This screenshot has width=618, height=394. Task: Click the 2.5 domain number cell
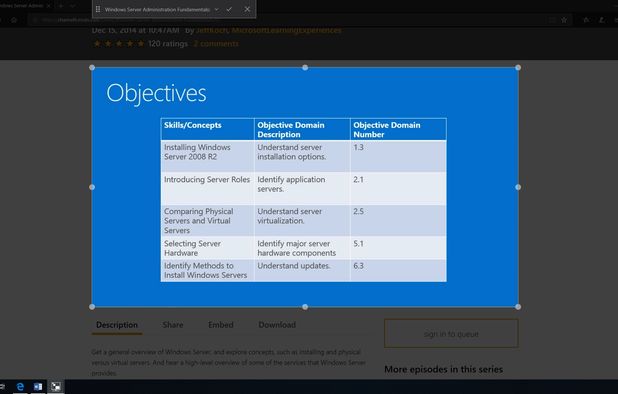coord(398,221)
